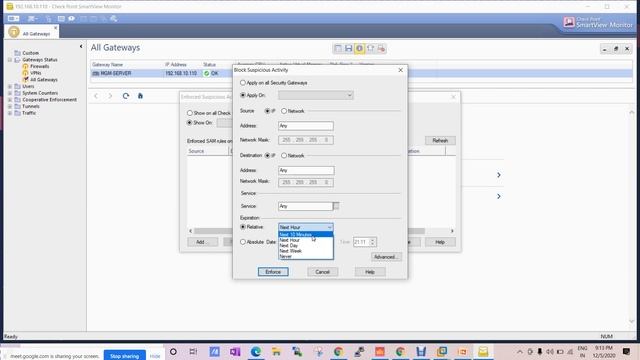Click the Source Address input field
The image size is (640, 360).
306,126
